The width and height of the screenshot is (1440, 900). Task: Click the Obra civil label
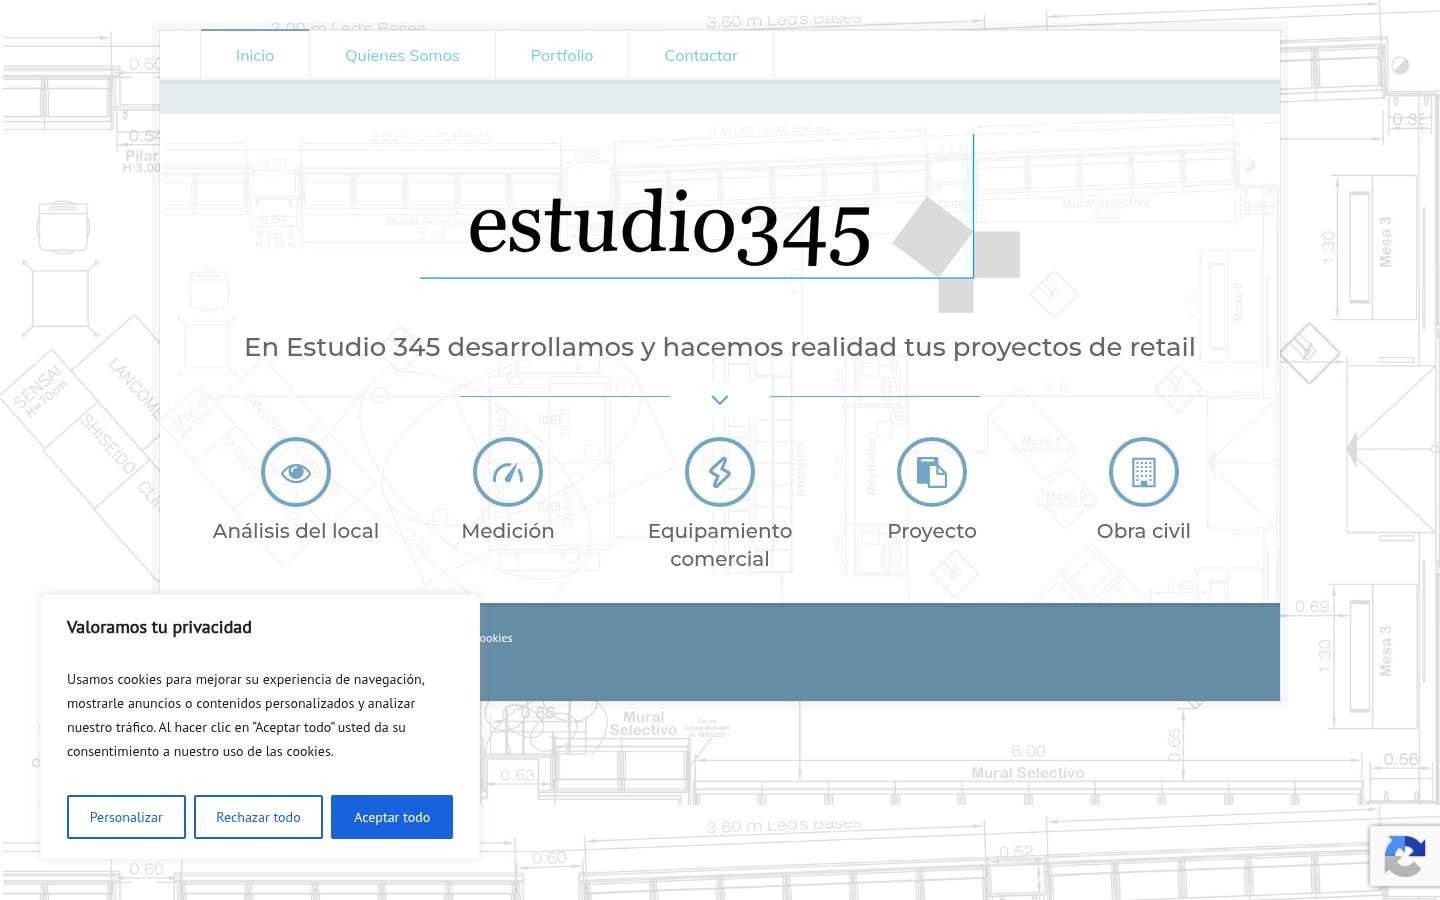1144,531
